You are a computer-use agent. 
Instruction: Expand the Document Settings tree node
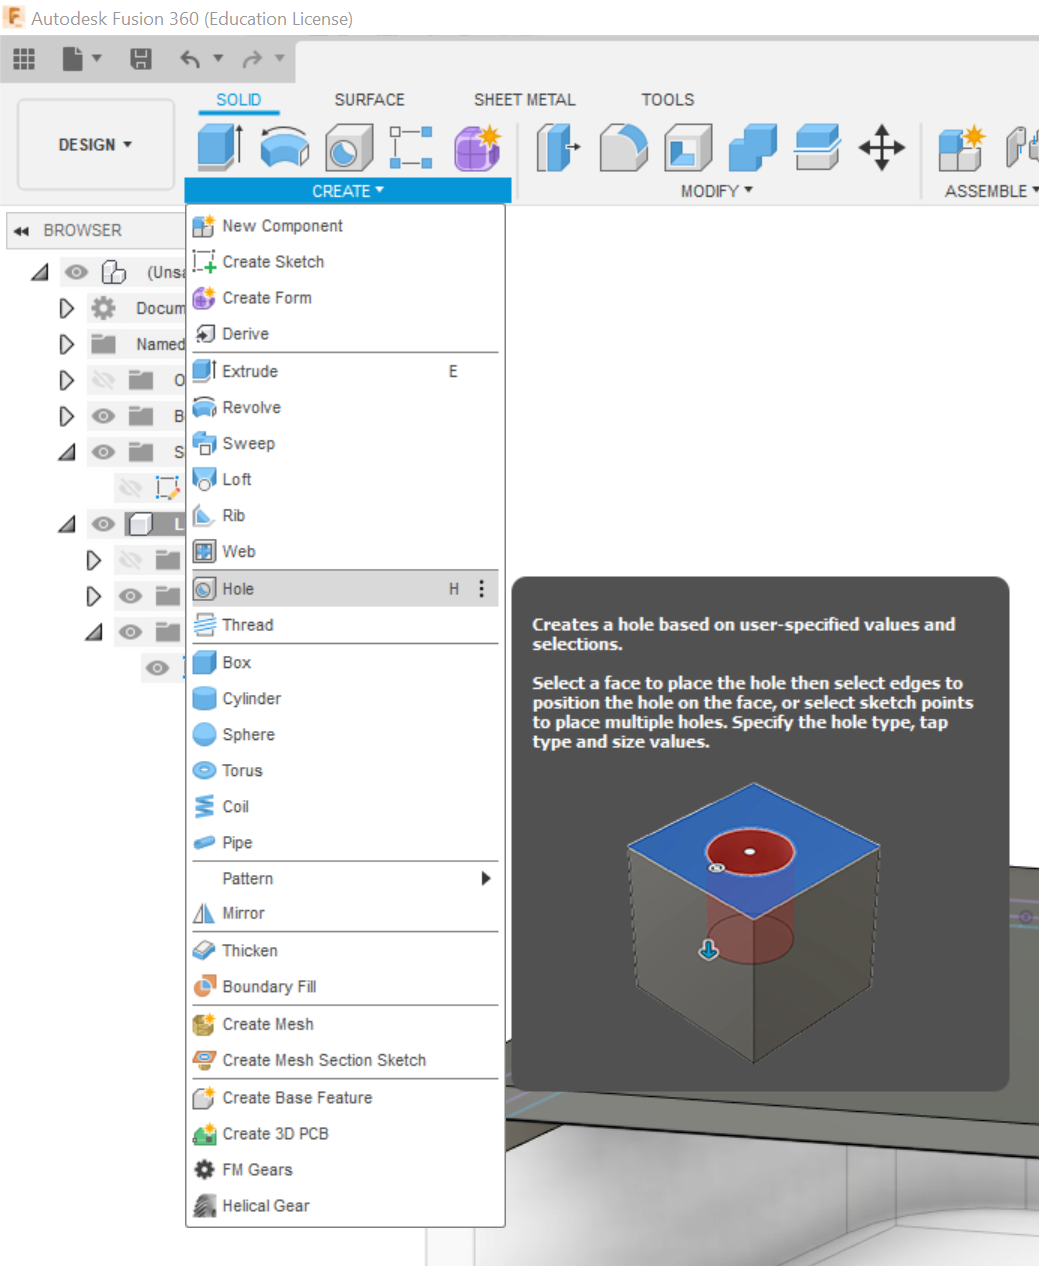coord(66,308)
